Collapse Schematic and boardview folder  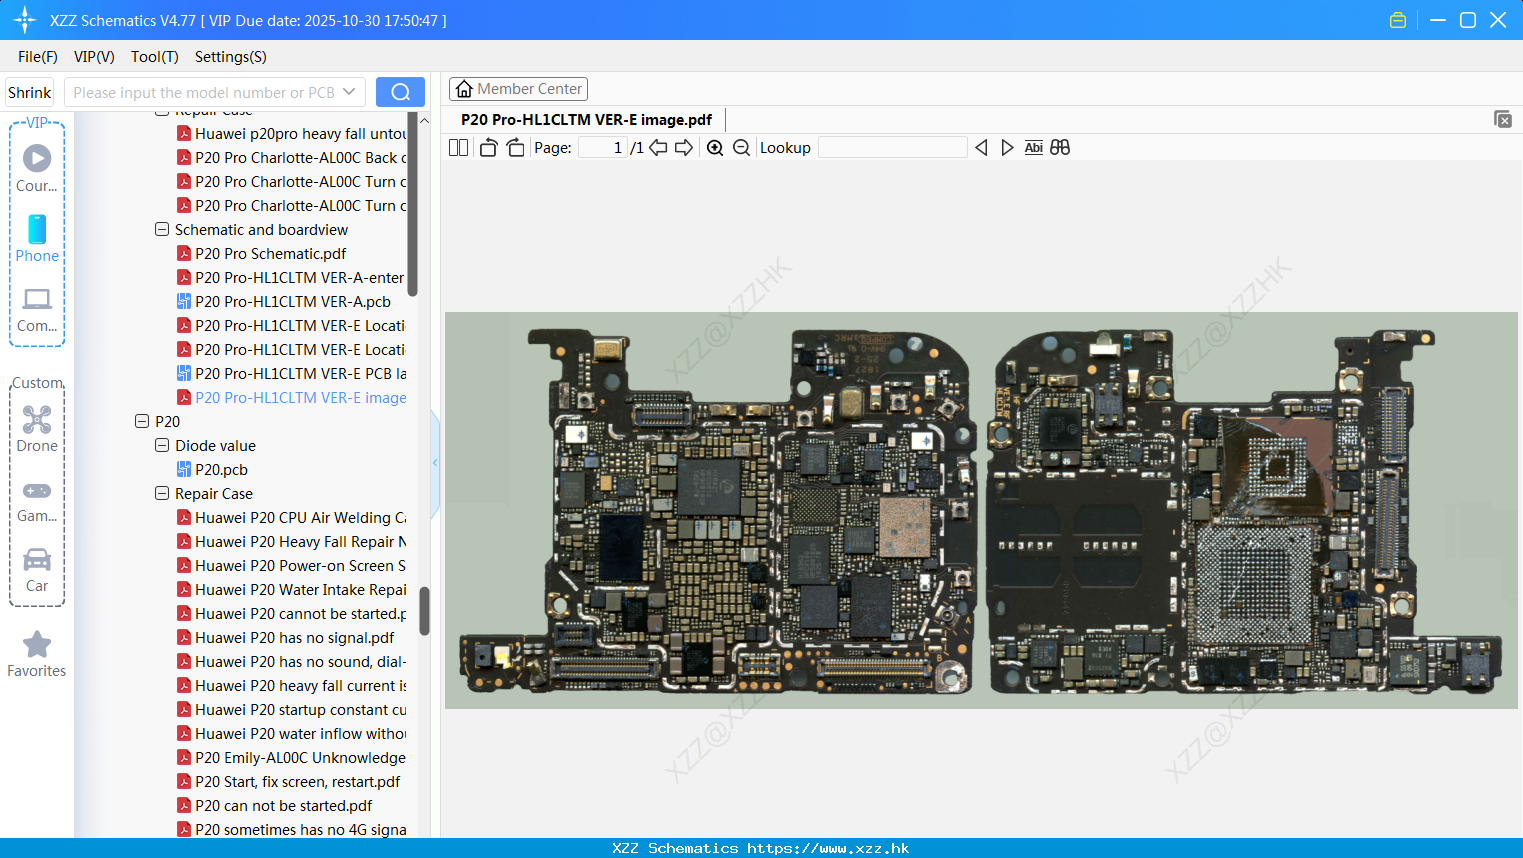click(x=162, y=229)
